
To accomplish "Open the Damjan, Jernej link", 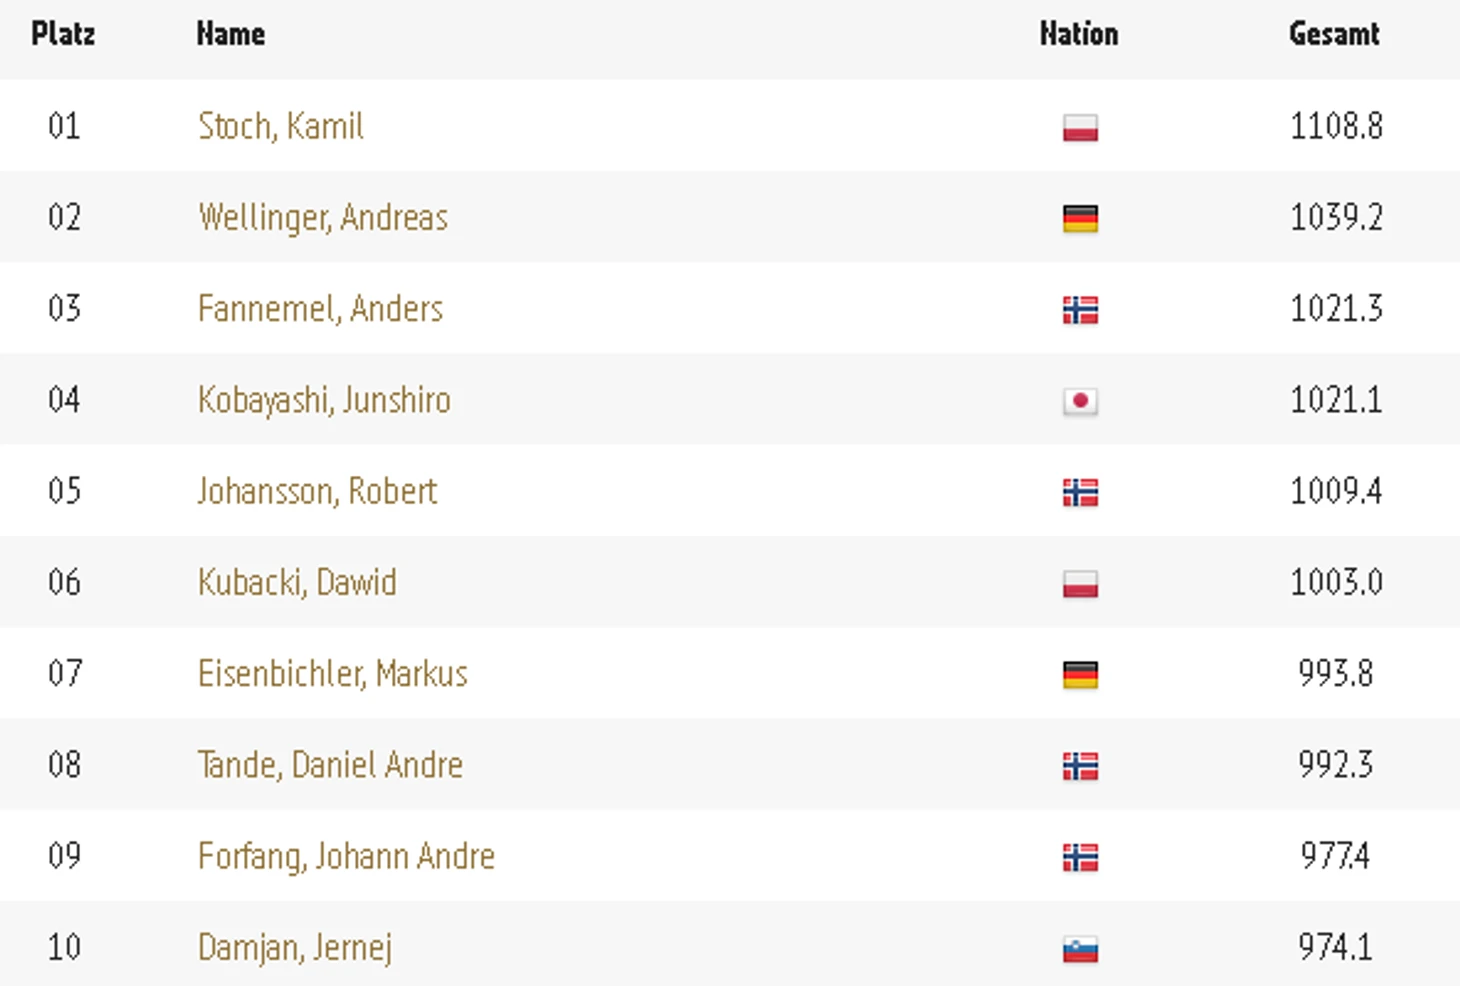I will (294, 947).
